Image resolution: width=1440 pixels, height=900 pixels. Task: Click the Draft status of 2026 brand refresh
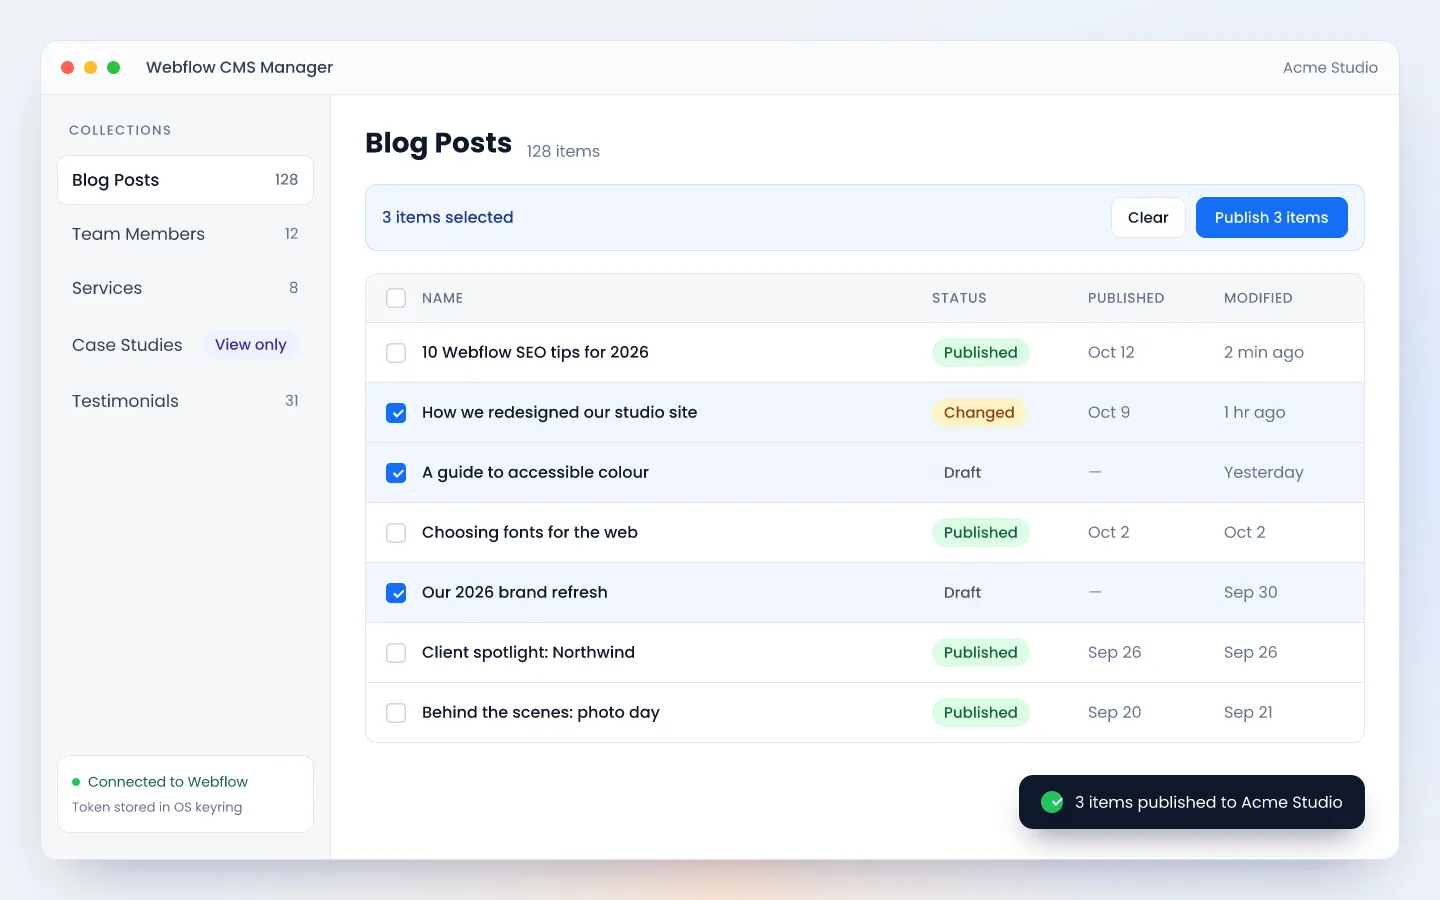(962, 592)
